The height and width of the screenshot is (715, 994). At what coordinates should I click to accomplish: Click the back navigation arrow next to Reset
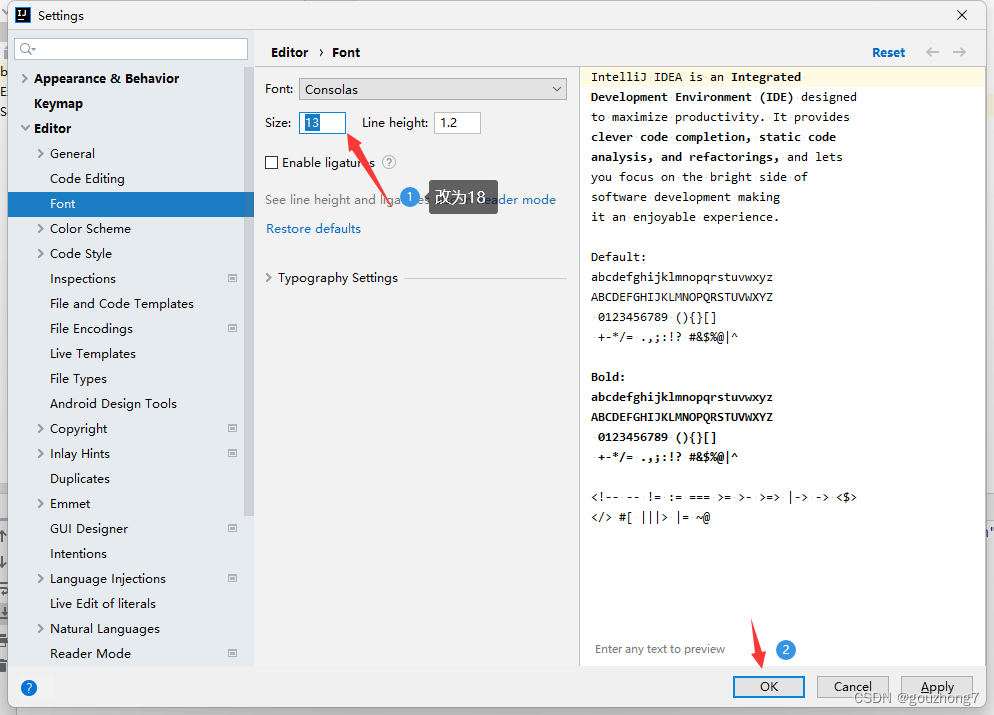point(932,52)
